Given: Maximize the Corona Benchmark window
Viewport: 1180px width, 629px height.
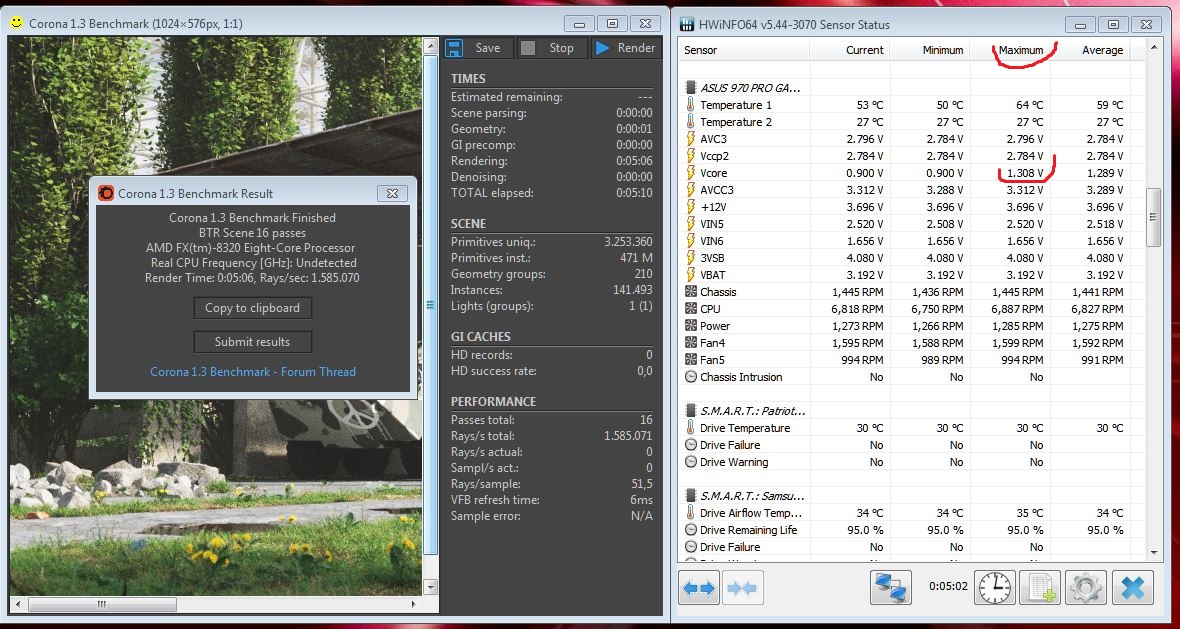Looking at the screenshot, I should point(612,23).
